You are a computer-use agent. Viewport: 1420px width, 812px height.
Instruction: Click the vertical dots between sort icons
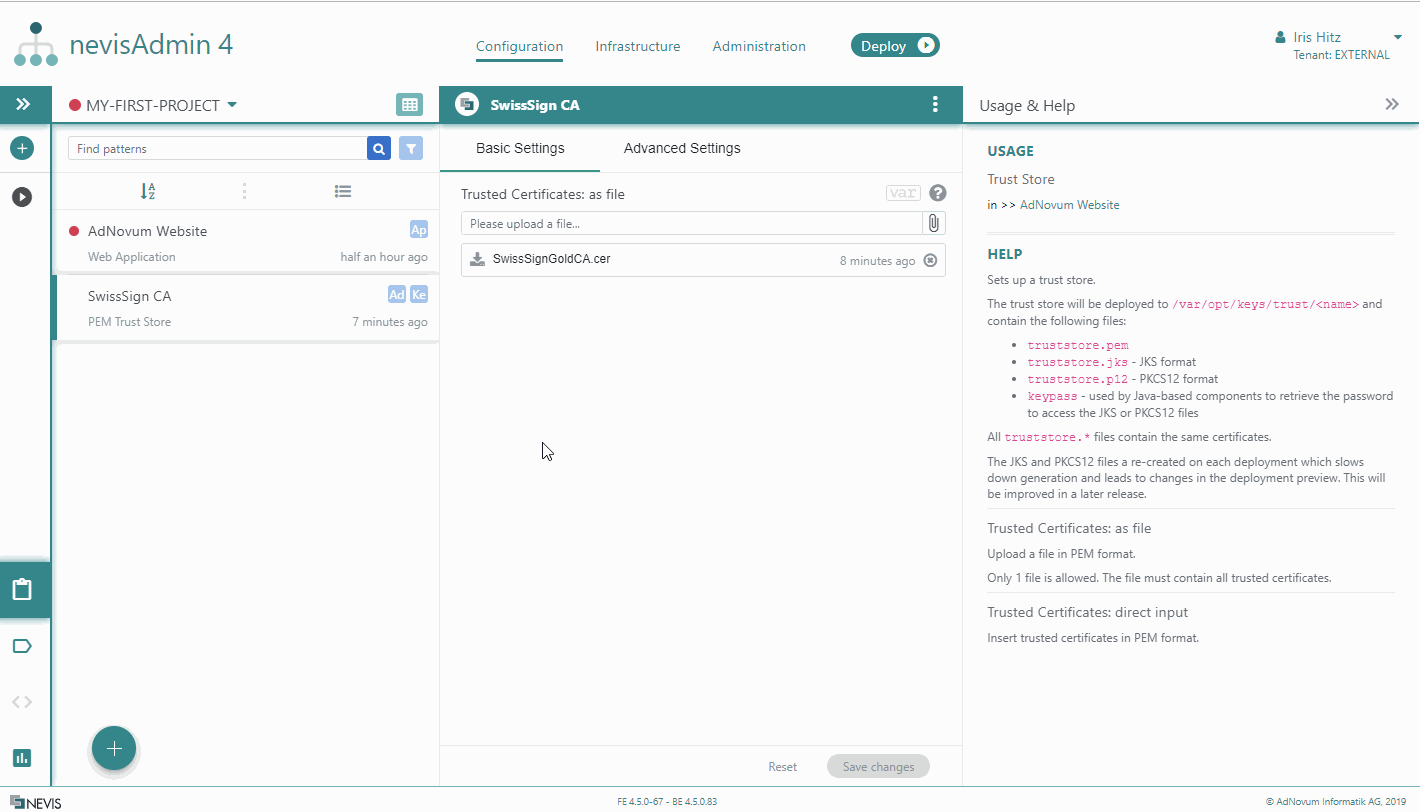point(244,191)
